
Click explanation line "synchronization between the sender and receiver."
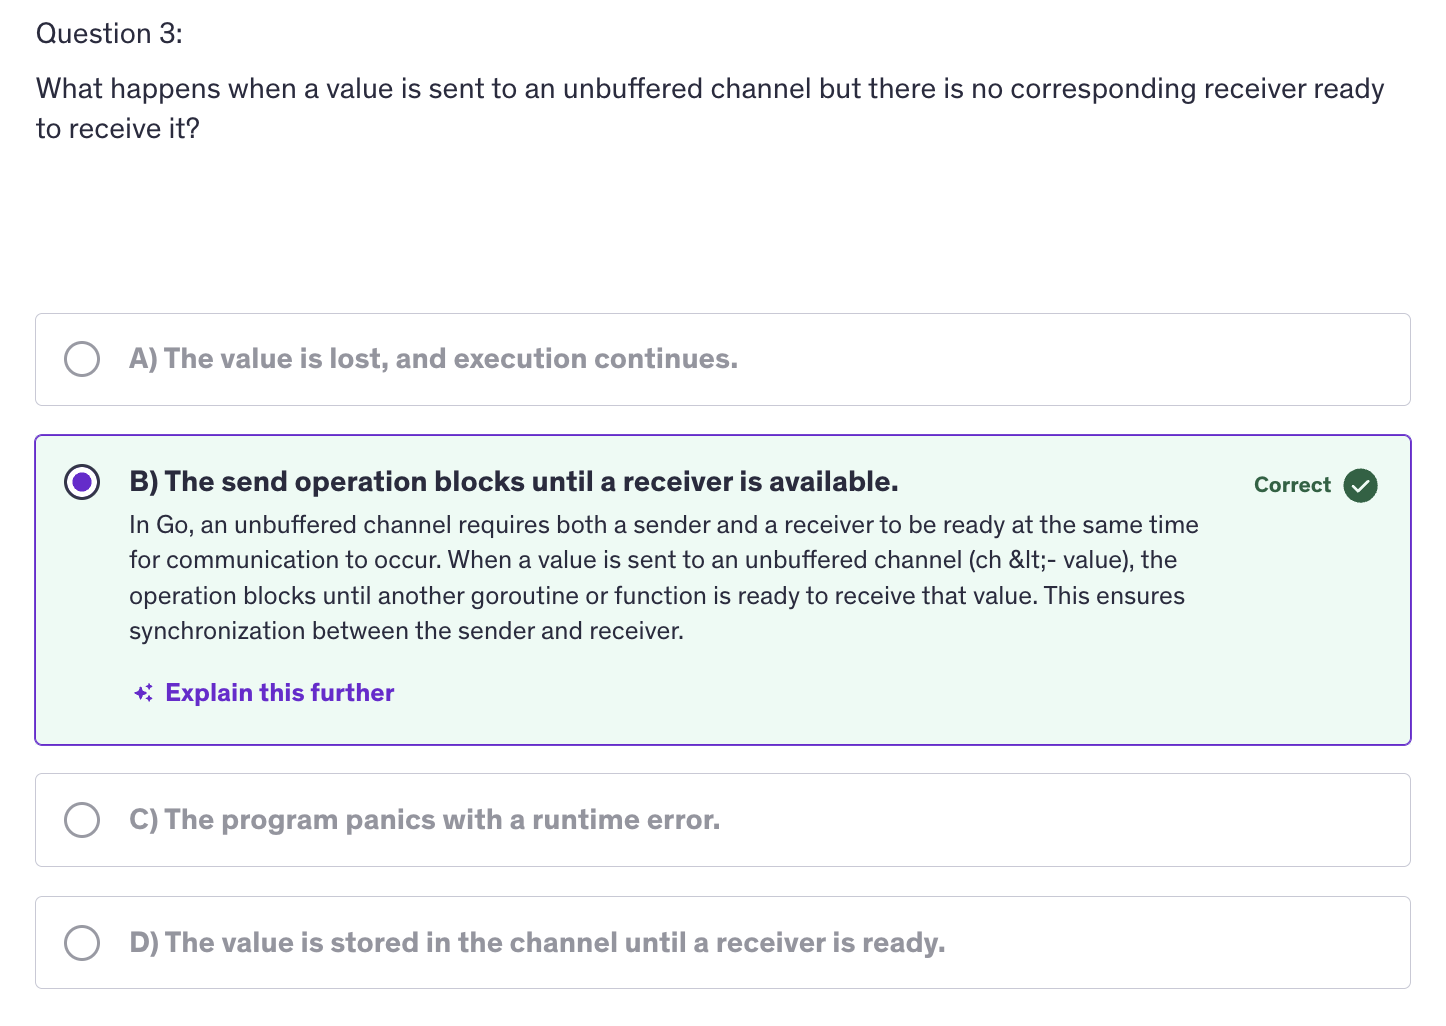(406, 631)
